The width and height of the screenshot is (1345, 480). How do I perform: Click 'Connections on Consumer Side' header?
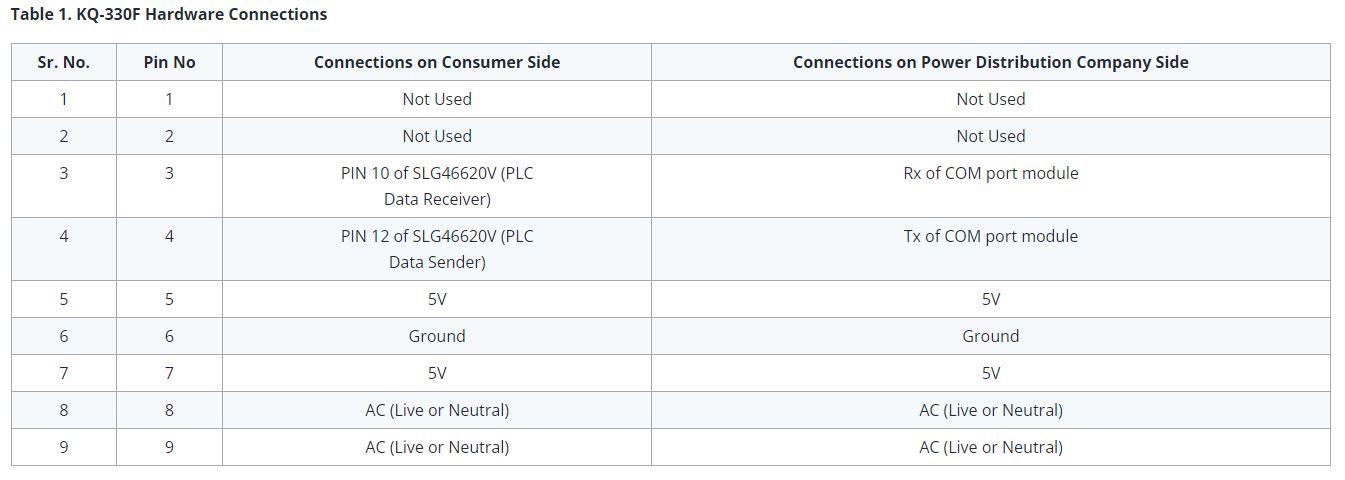pos(437,62)
